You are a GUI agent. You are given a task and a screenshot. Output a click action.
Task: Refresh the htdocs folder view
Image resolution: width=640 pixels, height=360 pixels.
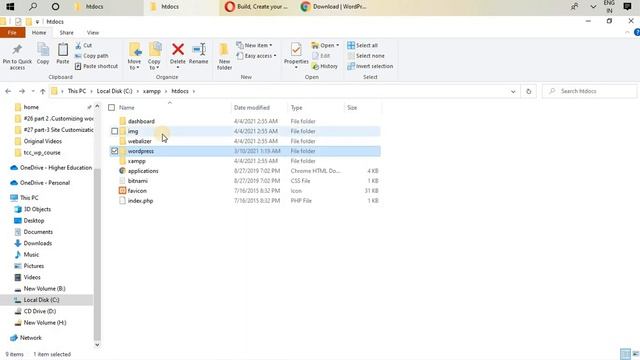tap(529, 91)
